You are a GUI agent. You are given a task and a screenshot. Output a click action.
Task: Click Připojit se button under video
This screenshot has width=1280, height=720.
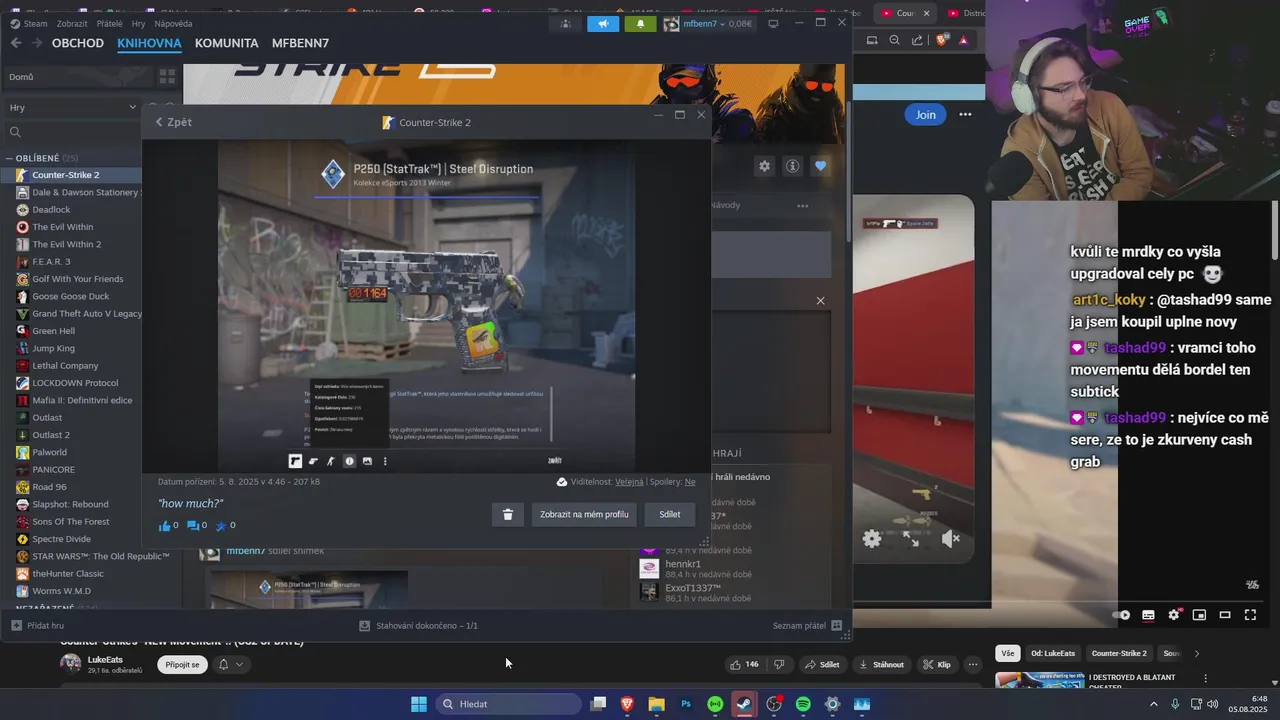click(182, 664)
